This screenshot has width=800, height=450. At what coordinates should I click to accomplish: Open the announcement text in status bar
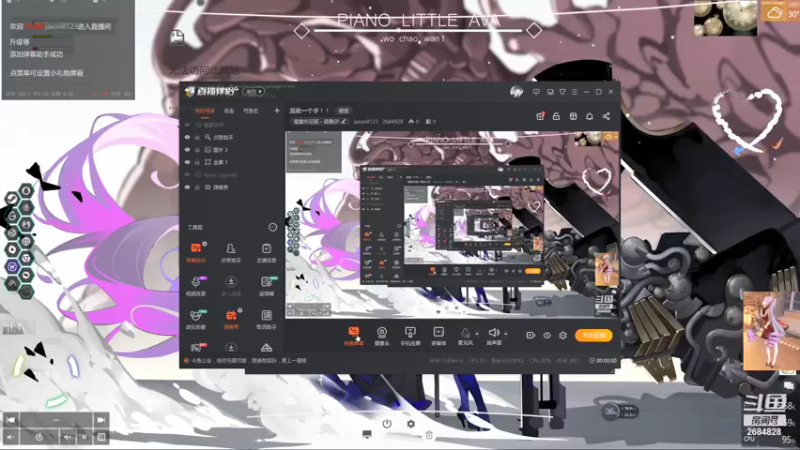tap(249, 360)
